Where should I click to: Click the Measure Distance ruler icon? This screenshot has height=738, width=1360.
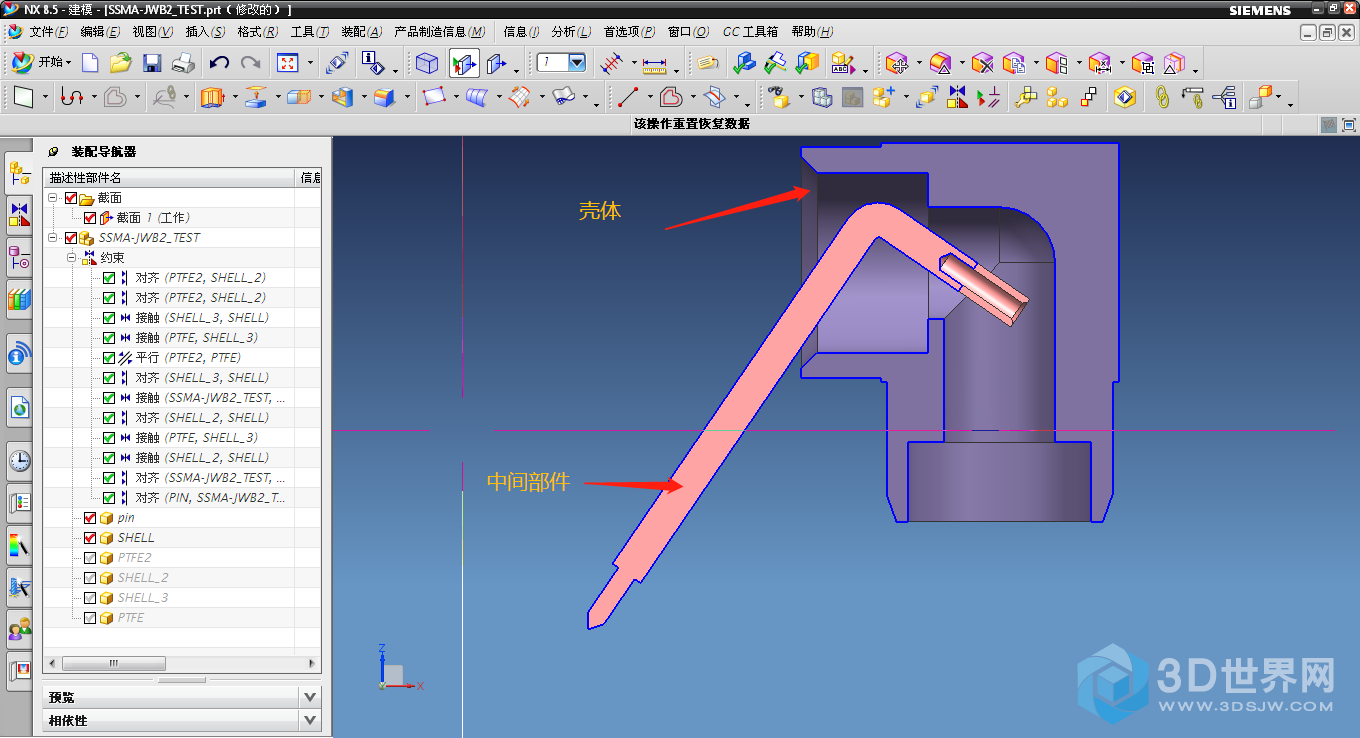pyautogui.click(x=654, y=64)
